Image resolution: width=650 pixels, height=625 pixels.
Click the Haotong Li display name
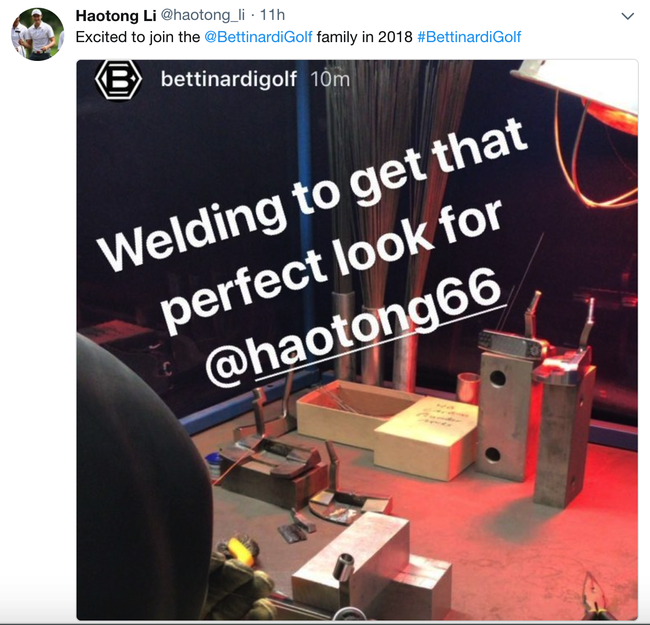point(116,16)
